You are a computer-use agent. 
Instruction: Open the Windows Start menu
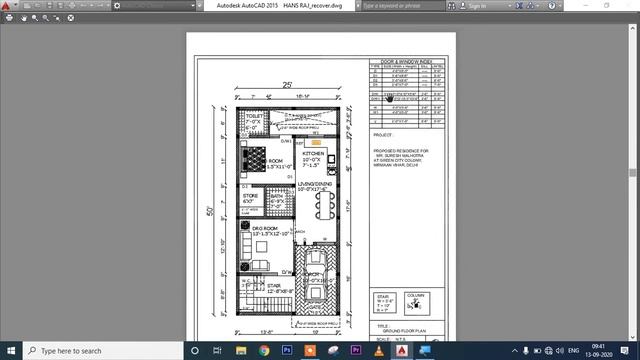11,351
